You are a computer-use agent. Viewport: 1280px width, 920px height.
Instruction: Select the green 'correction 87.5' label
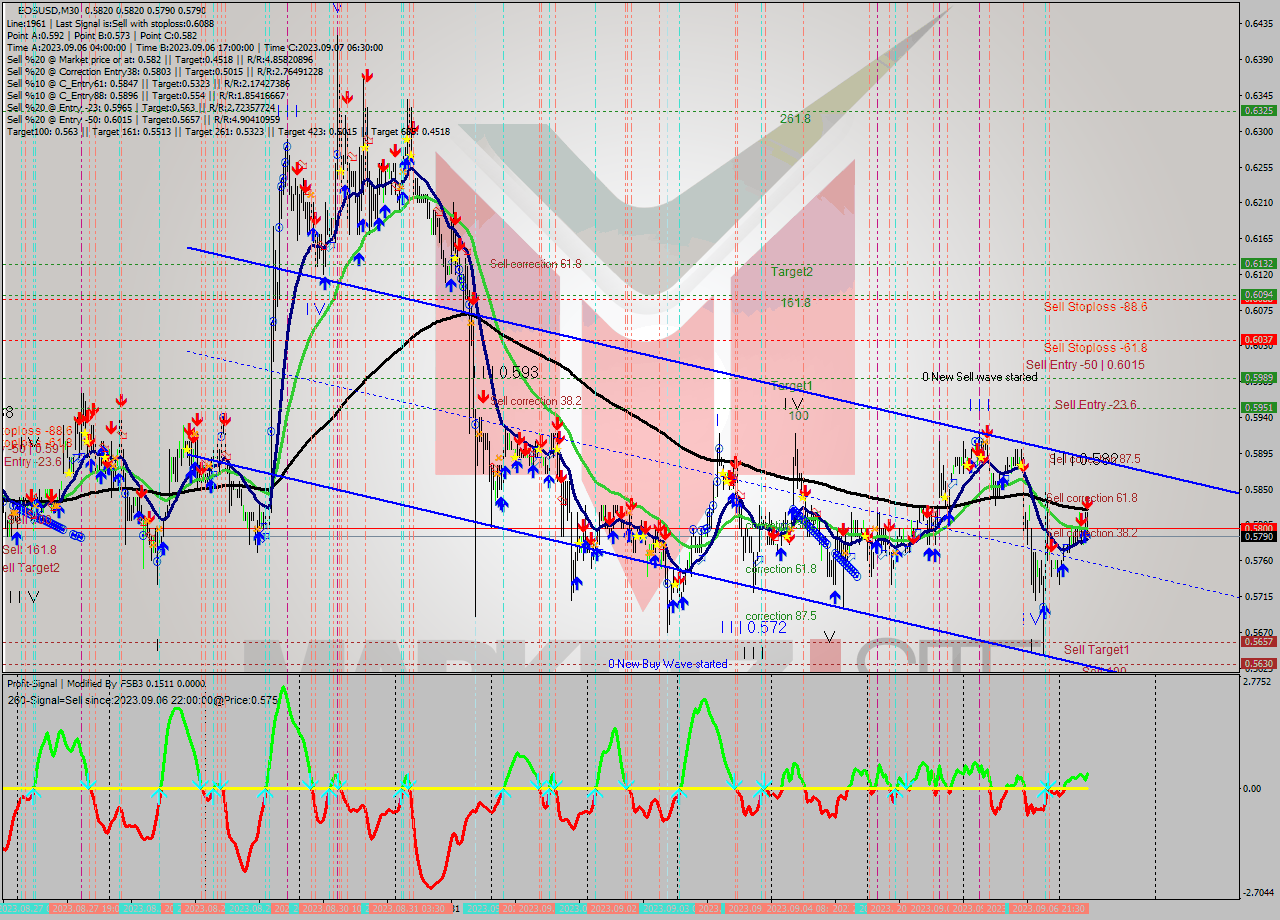781,617
